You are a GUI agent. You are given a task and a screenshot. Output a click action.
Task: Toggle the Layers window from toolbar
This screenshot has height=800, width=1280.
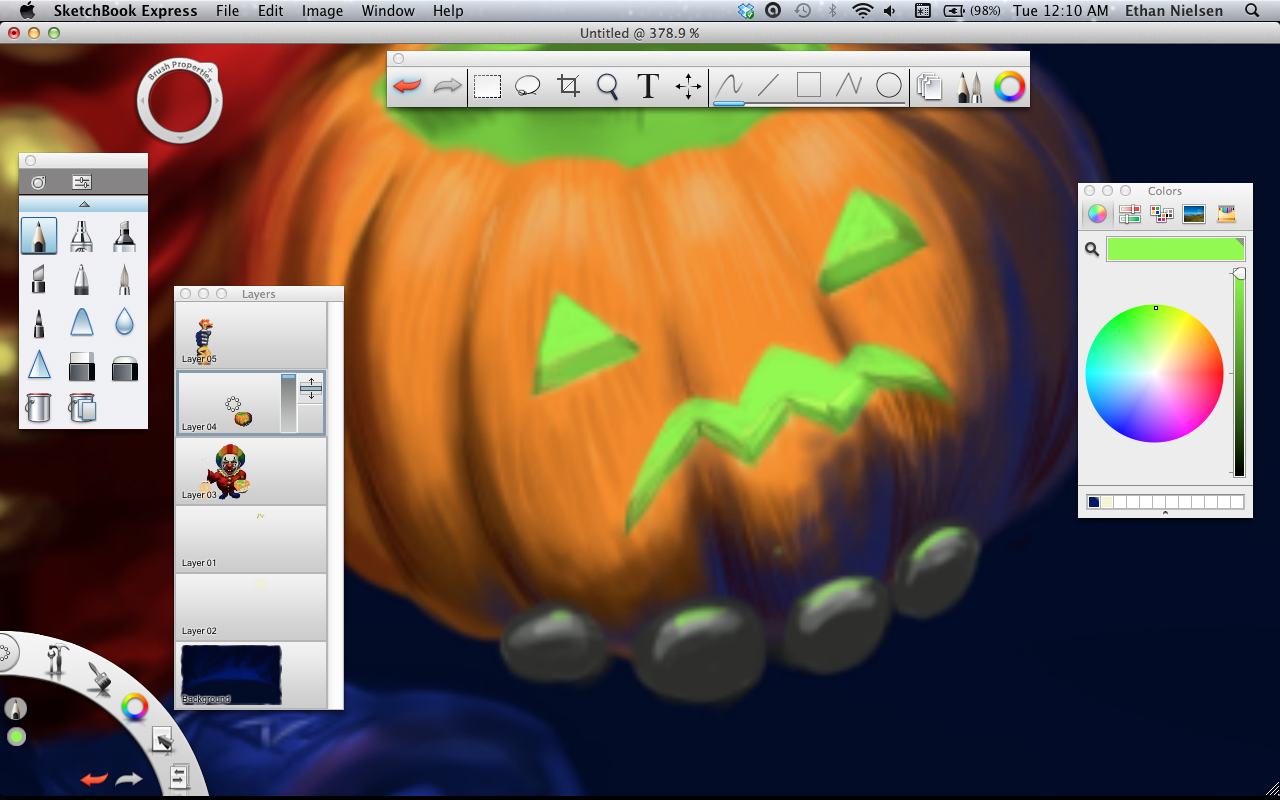pyautogui.click(x=930, y=87)
